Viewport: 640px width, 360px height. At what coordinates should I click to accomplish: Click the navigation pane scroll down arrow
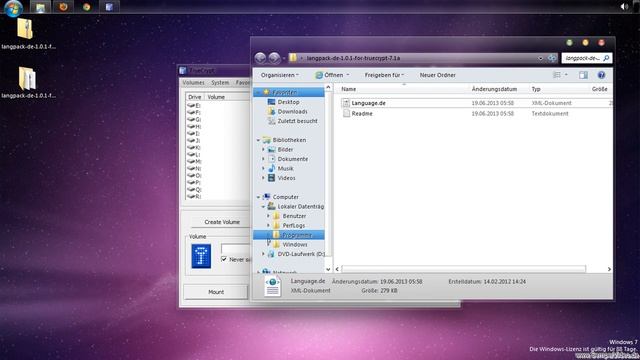point(328,269)
